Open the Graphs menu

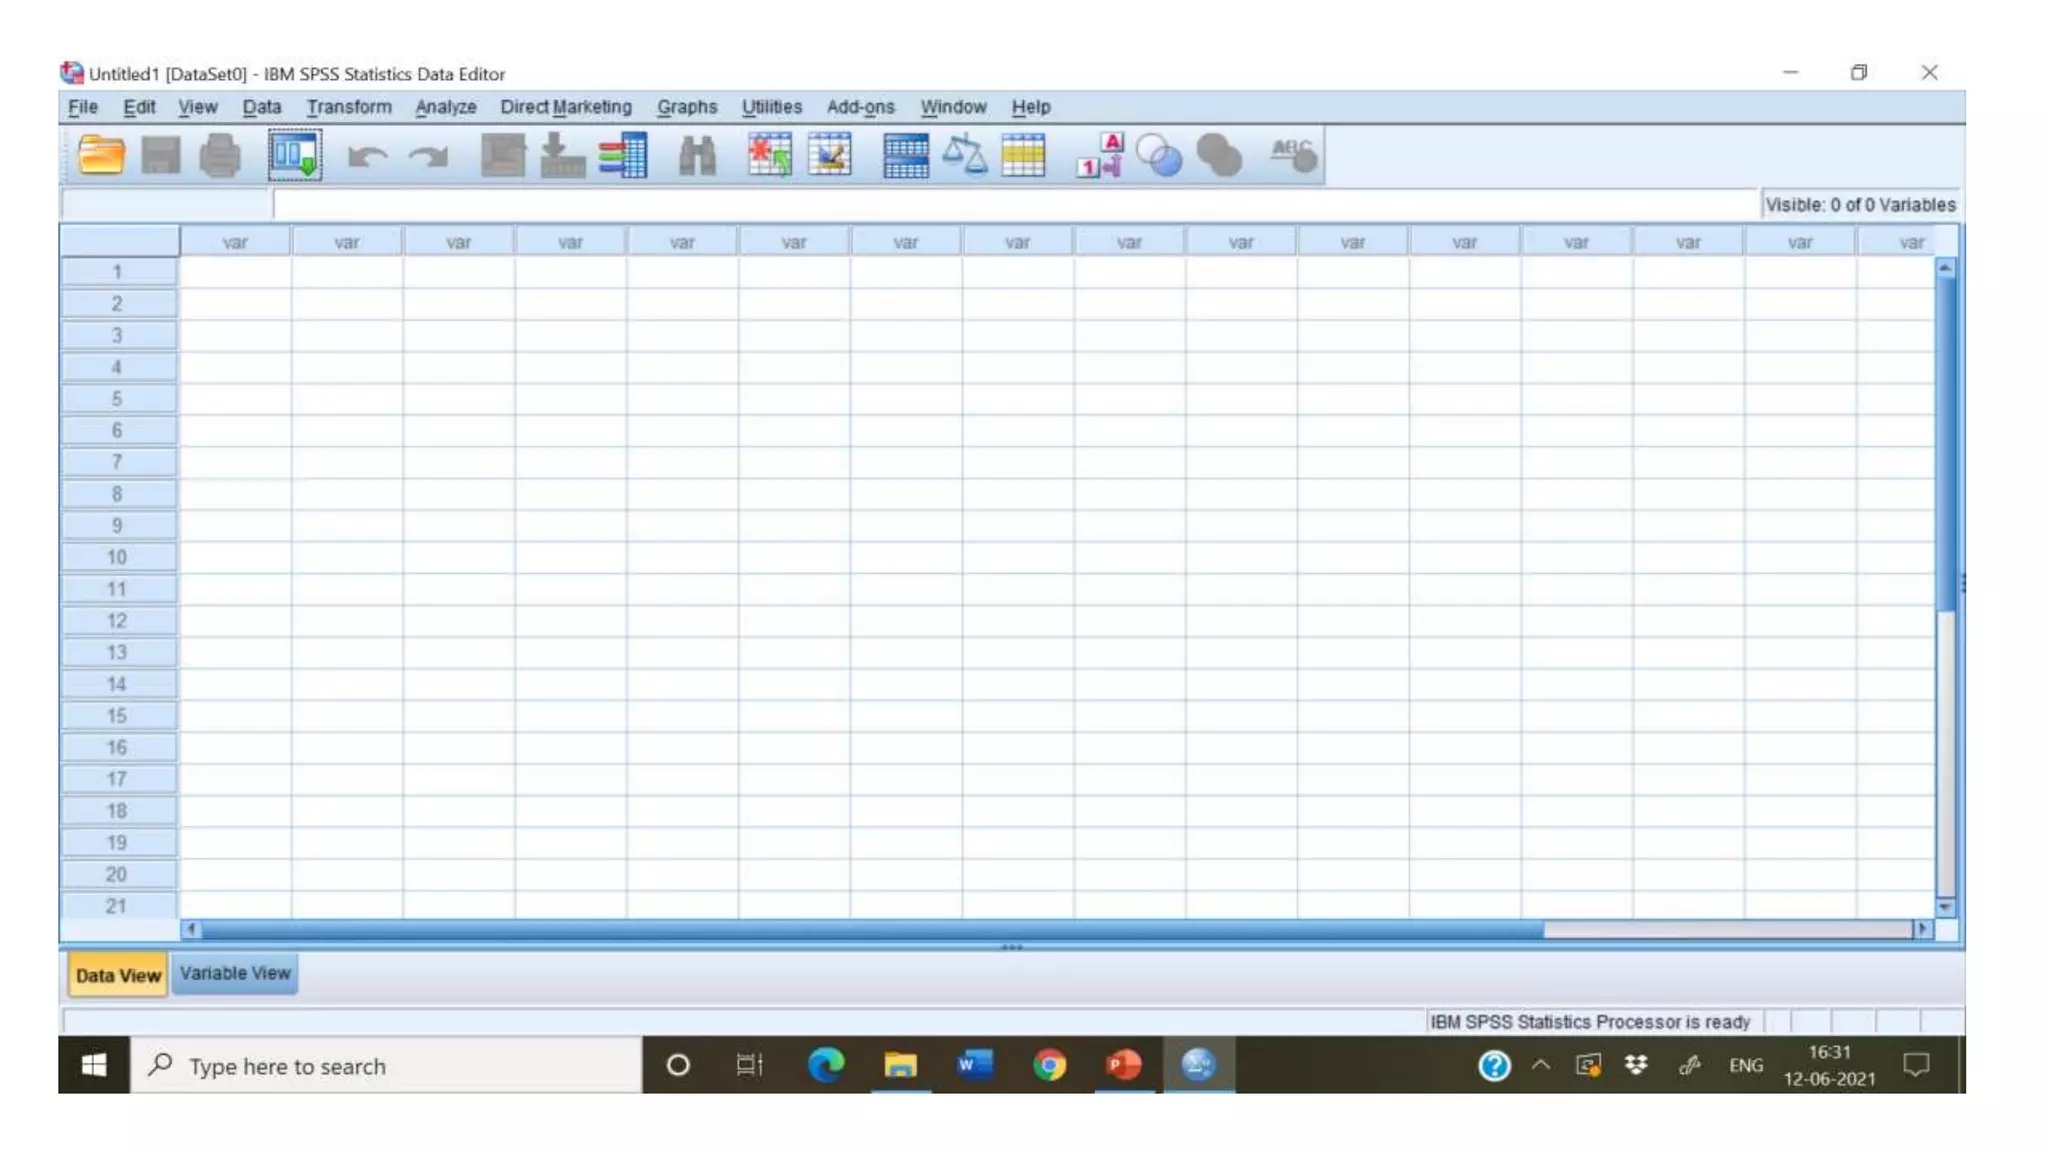(686, 107)
